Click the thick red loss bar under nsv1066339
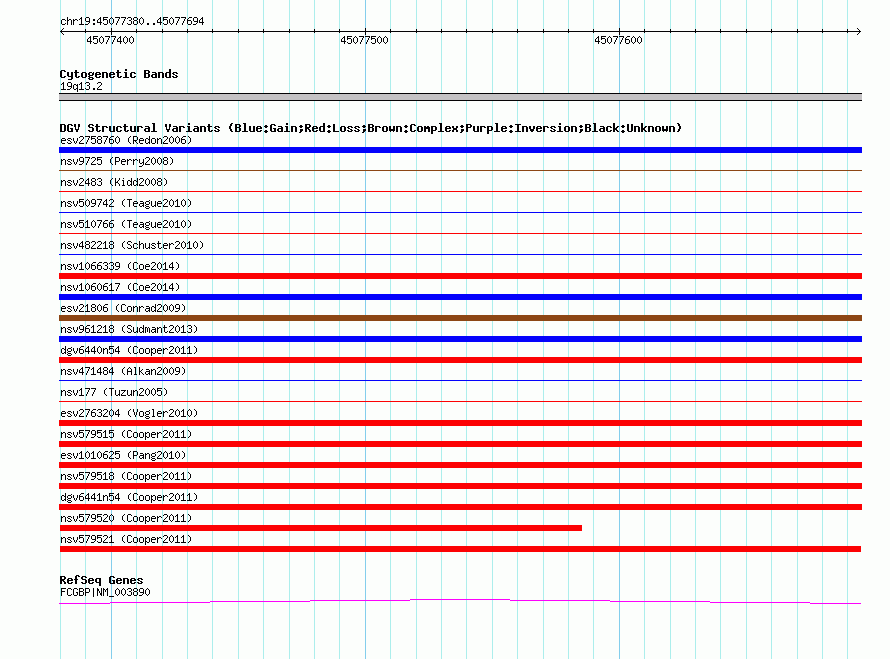This screenshot has height=659, width=890. coord(460,276)
